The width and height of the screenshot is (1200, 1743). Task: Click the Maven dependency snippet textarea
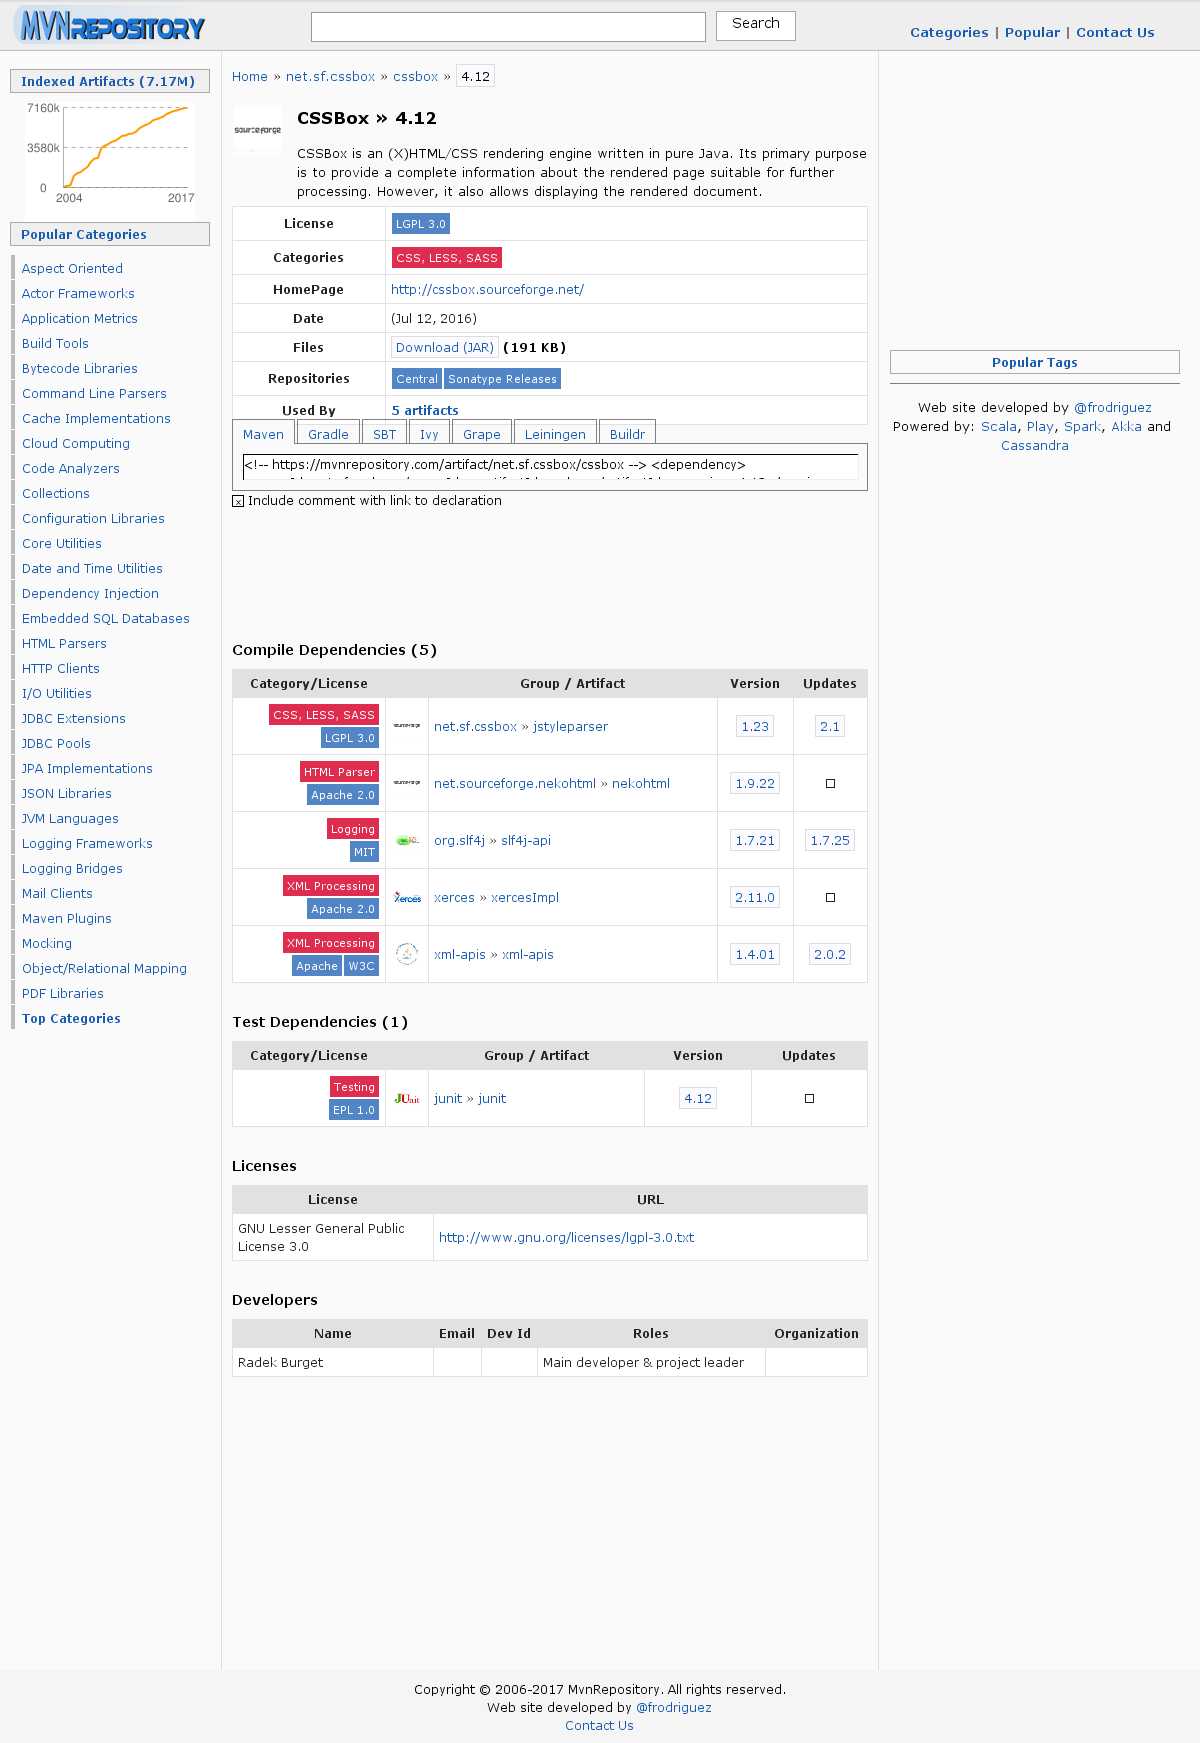(550, 466)
